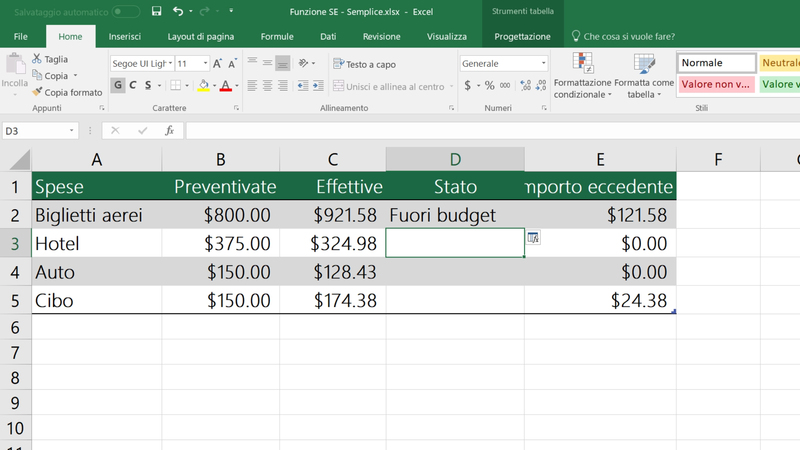
Task: Select cell C2 containing $921.58
Action: click(333, 215)
